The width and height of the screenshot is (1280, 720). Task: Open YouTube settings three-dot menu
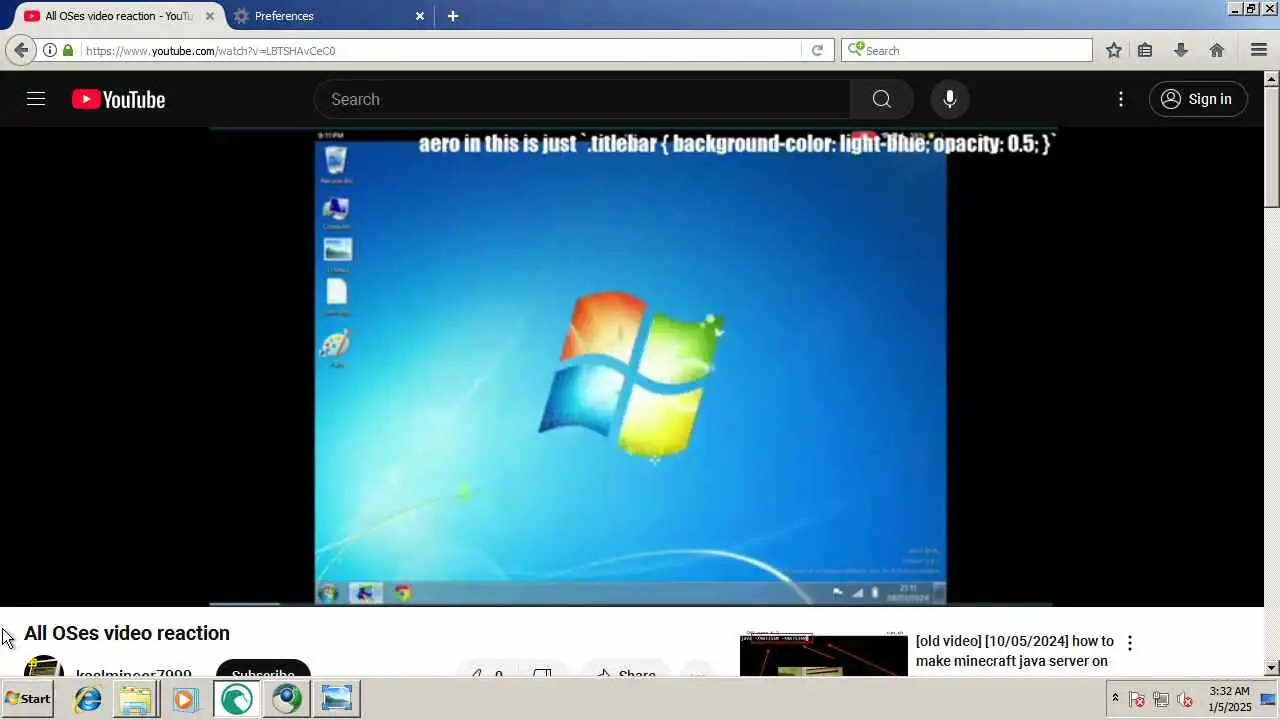[1121, 99]
